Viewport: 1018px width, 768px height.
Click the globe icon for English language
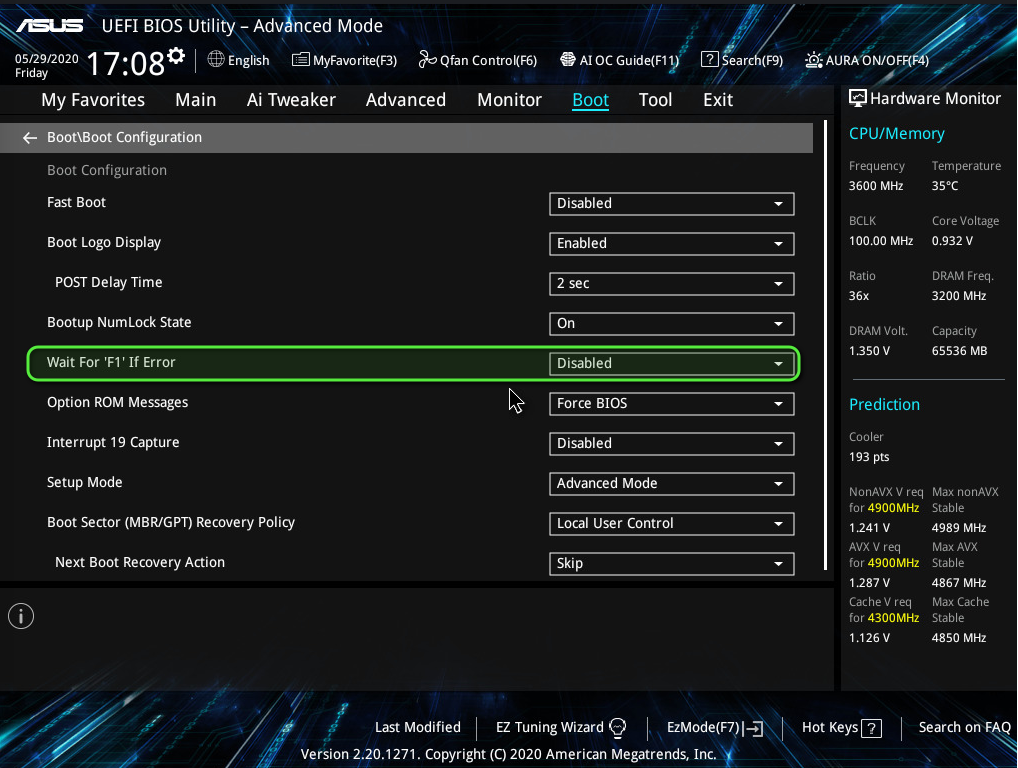click(x=216, y=60)
